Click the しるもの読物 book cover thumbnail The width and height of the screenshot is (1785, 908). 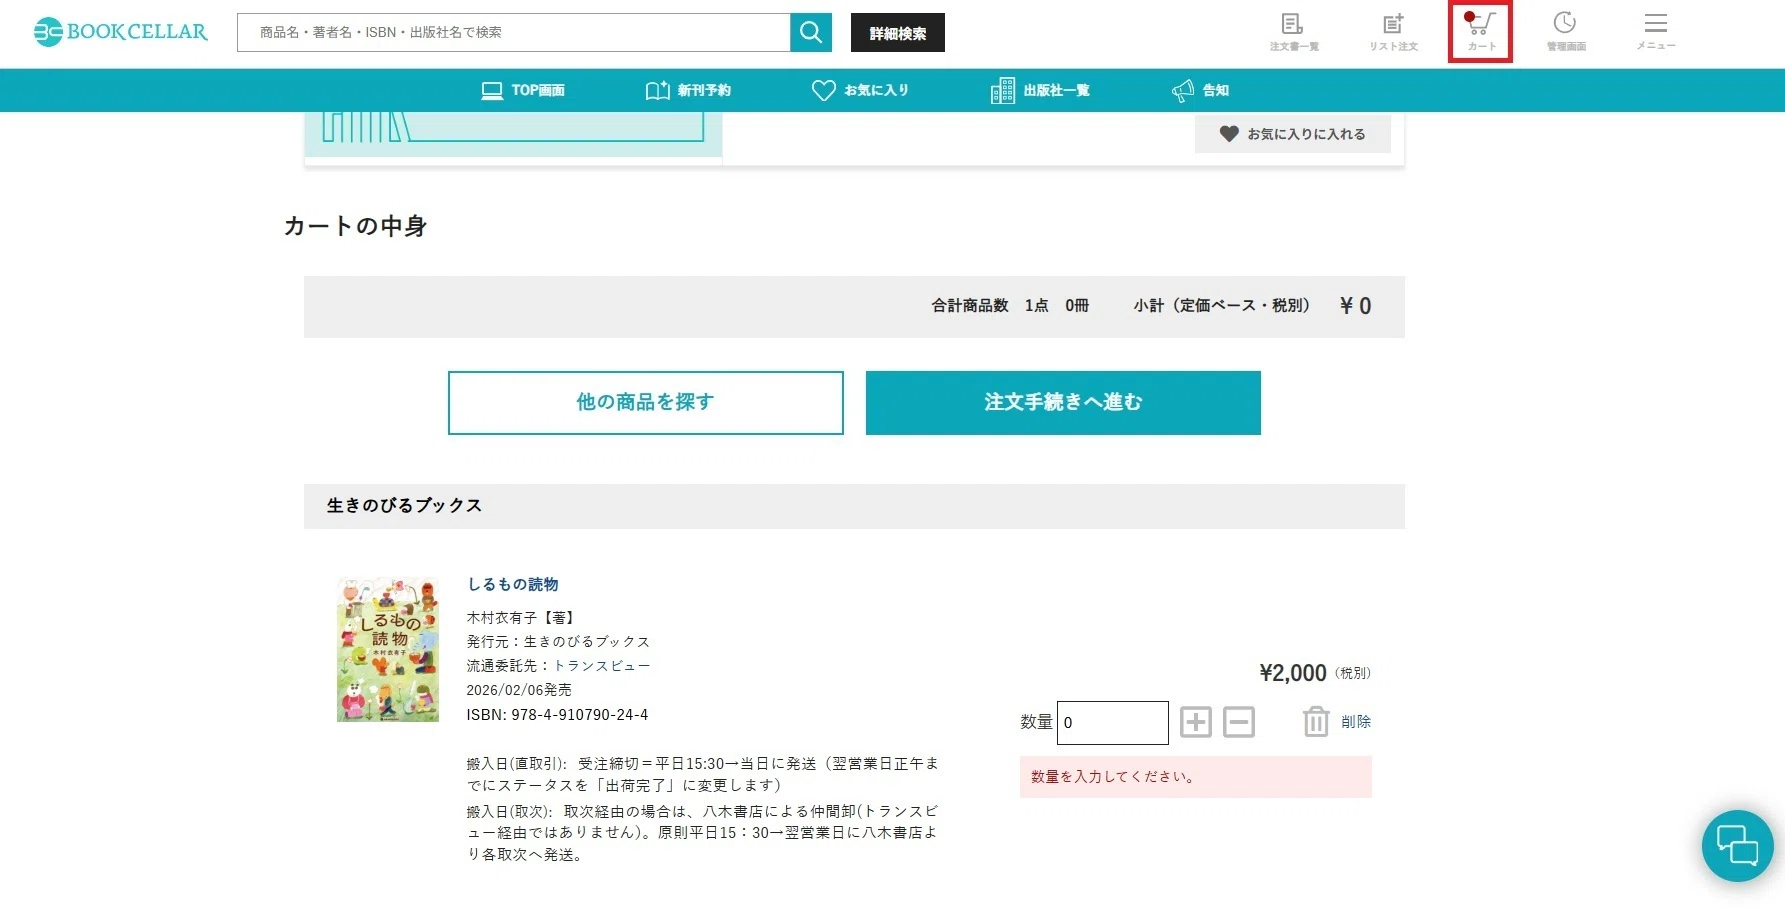[388, 649]
